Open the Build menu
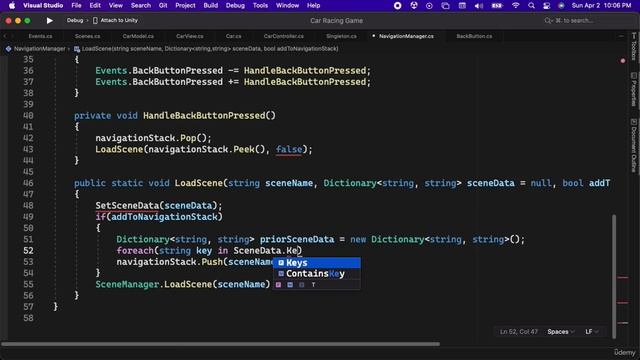The height and width of the screenshot is (360, 640). tap(211, 6)
